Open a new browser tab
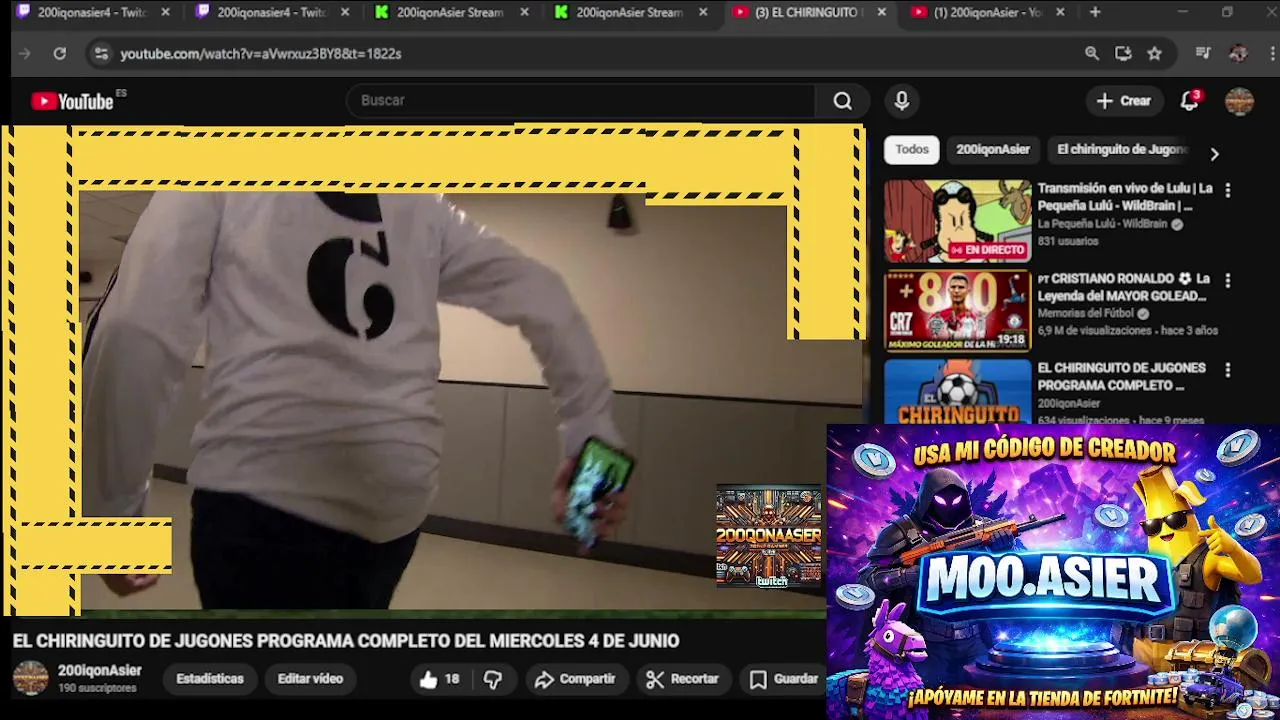This screenshot has width=1280, height=720. click(x=1095, y=12)
